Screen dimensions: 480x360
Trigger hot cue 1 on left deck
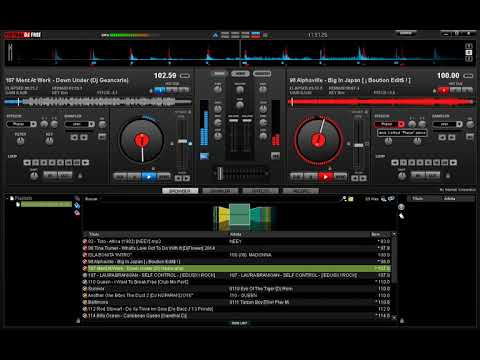click(x=160, y=90)
